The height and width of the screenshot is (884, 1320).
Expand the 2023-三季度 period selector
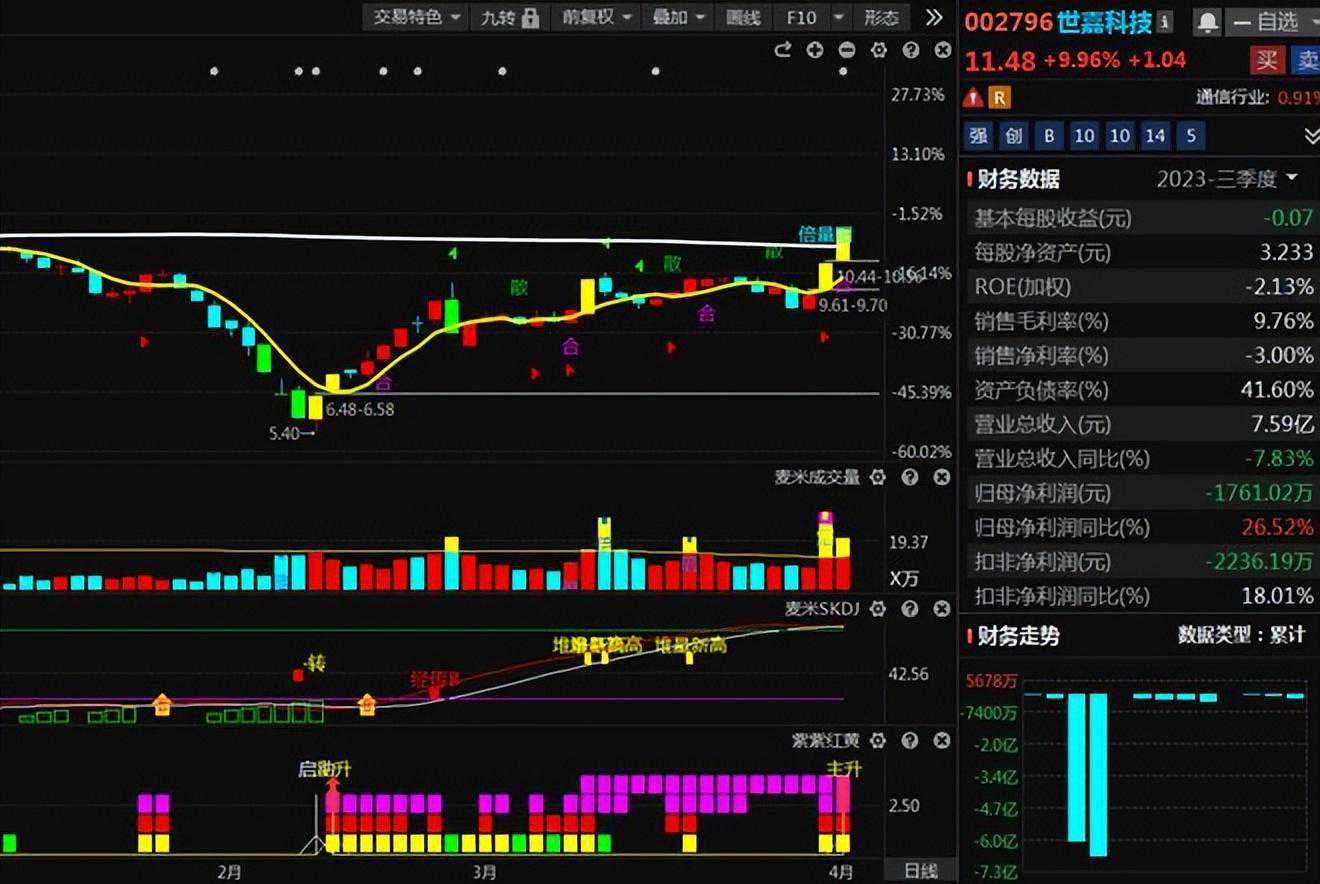click(1227, 179)
